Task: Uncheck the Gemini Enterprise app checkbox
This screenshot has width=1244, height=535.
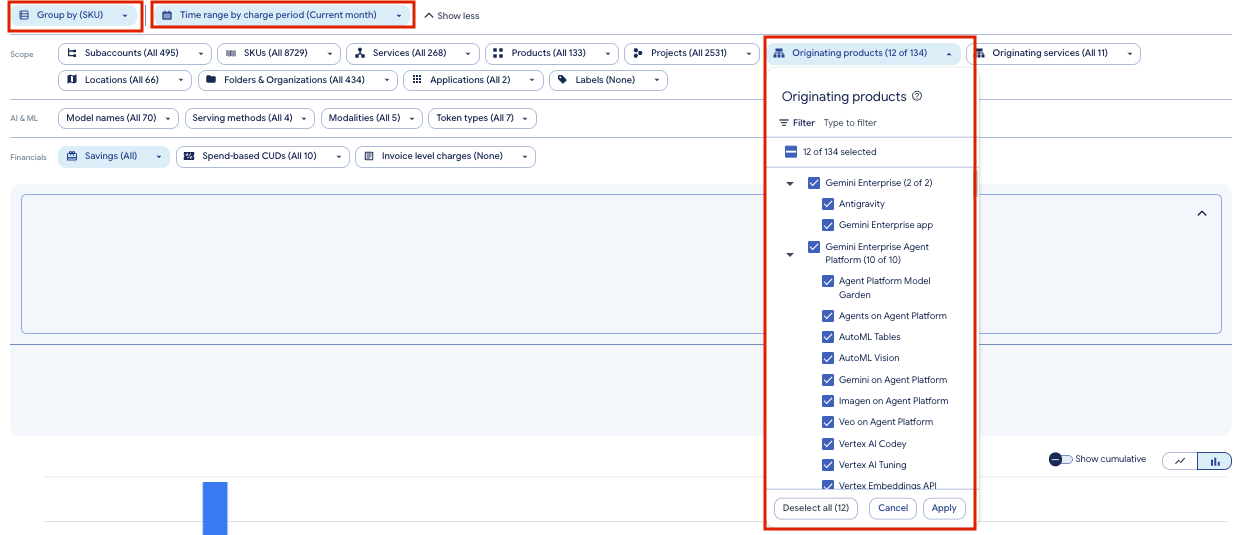Action: (x=828, y=225)
